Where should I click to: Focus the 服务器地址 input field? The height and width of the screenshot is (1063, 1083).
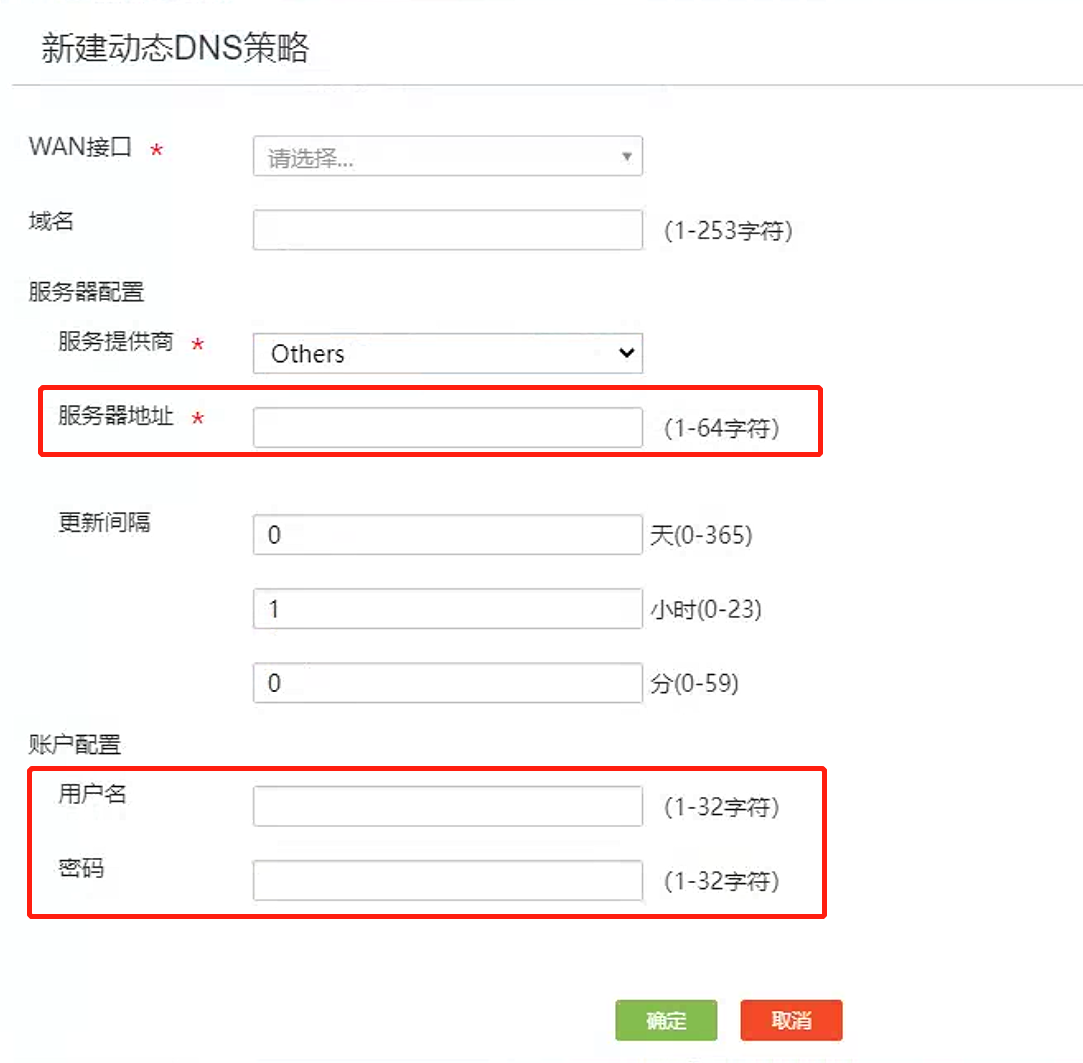pos(447,428)
